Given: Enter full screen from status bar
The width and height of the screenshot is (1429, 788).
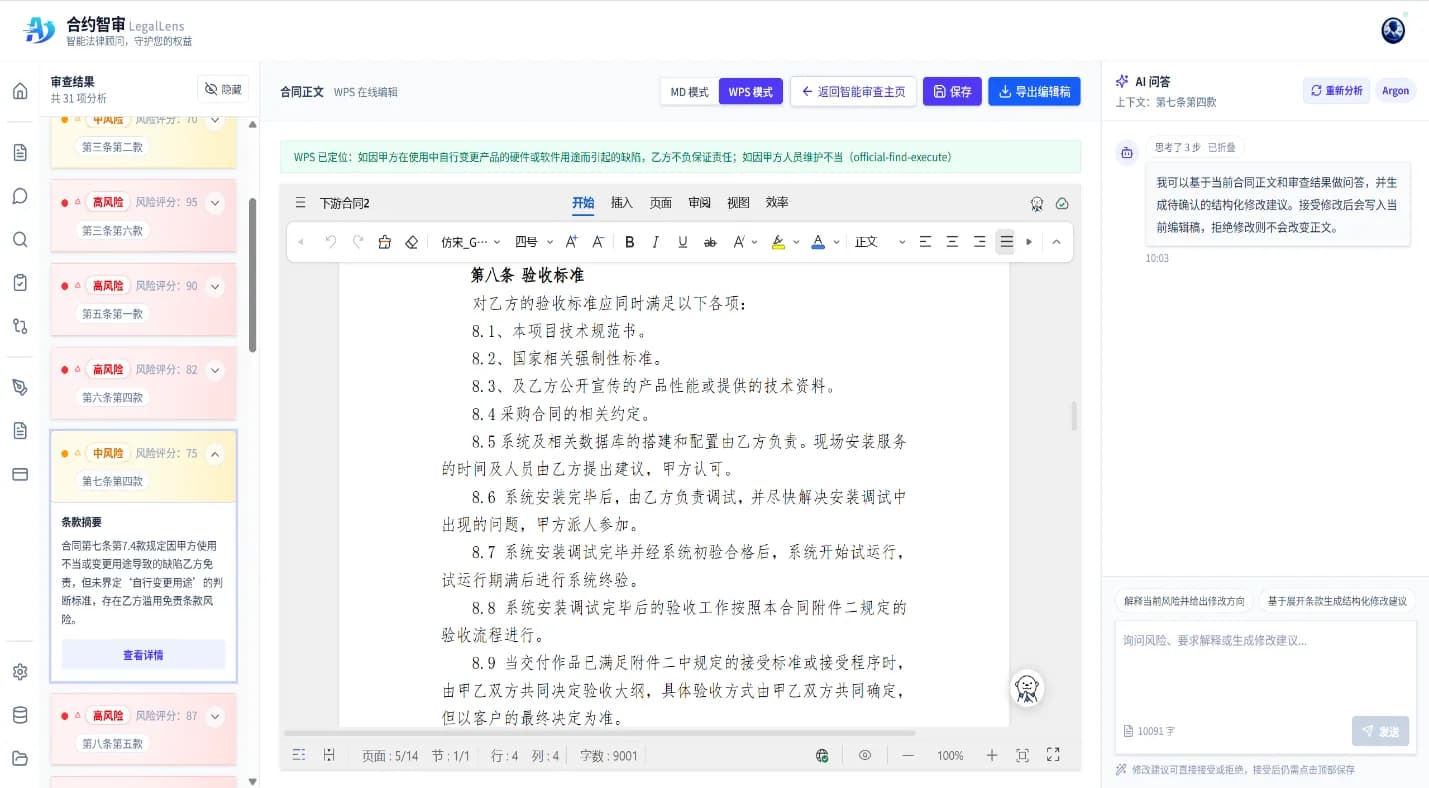Looking at the screenshot, I should tap(1053, 755).
